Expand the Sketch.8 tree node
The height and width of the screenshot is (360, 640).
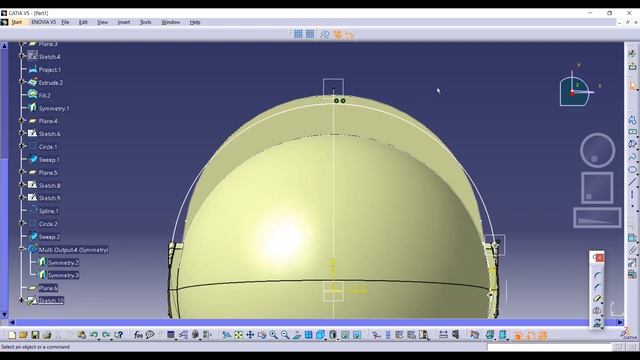pyautogui.click(x=22, y=184)
